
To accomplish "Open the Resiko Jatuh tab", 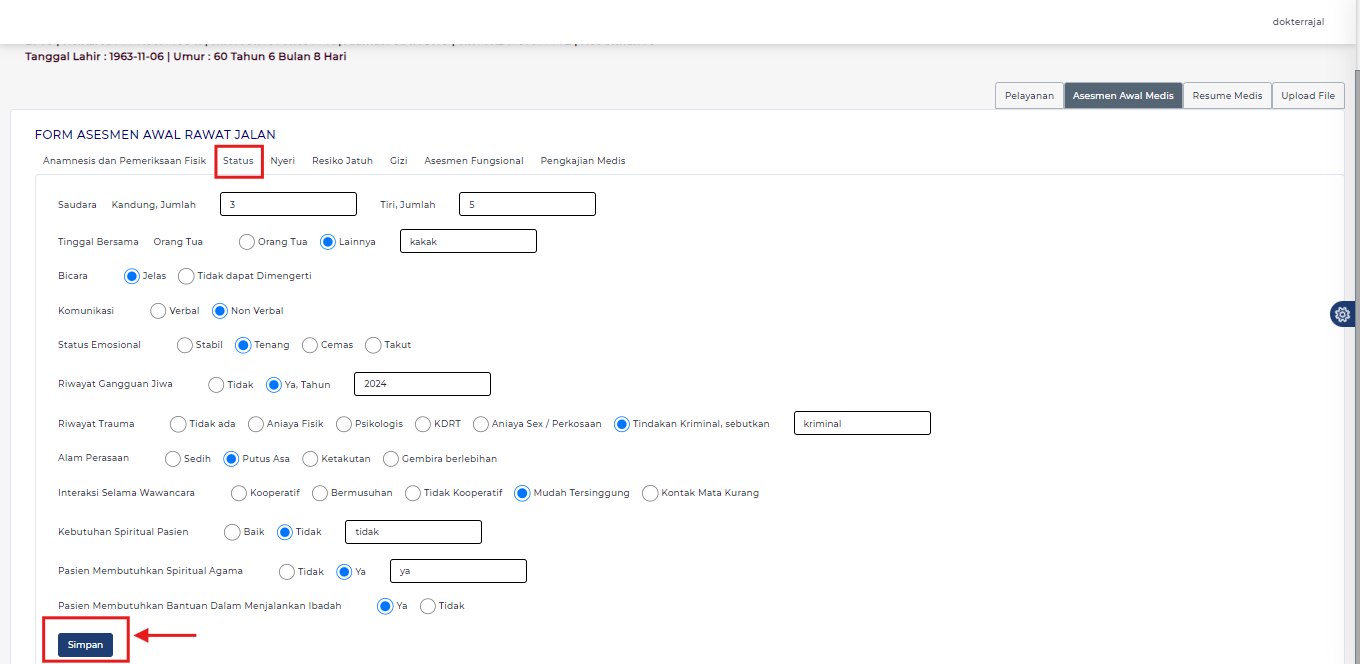I will click(342, 161).
